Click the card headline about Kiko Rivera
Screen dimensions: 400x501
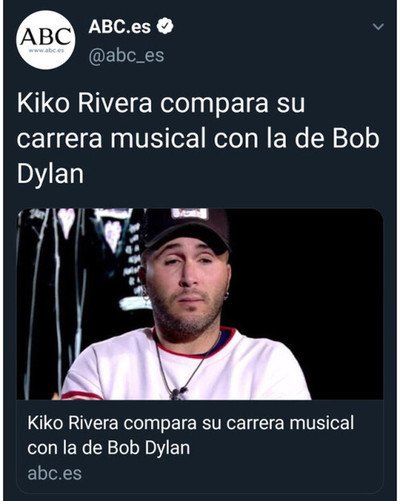point(191,435)
